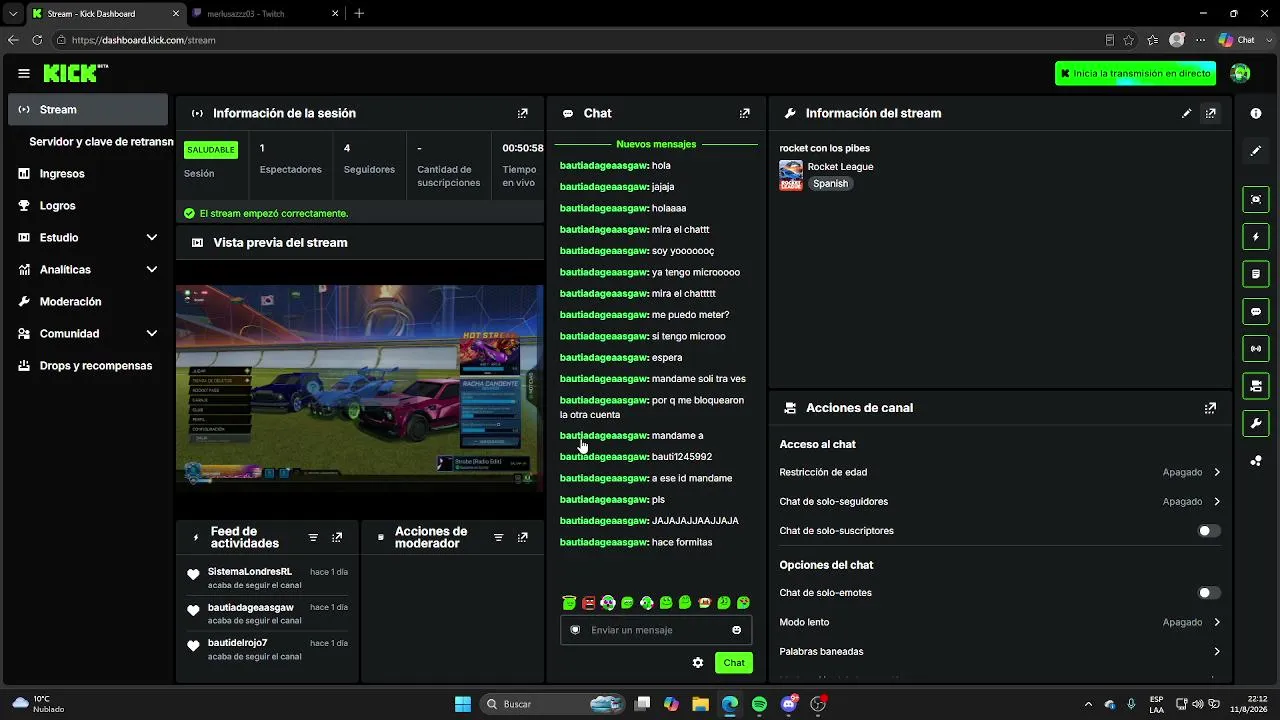
Task: Open the emote picker smiley in message box
Action: click(x=737, y=630)
